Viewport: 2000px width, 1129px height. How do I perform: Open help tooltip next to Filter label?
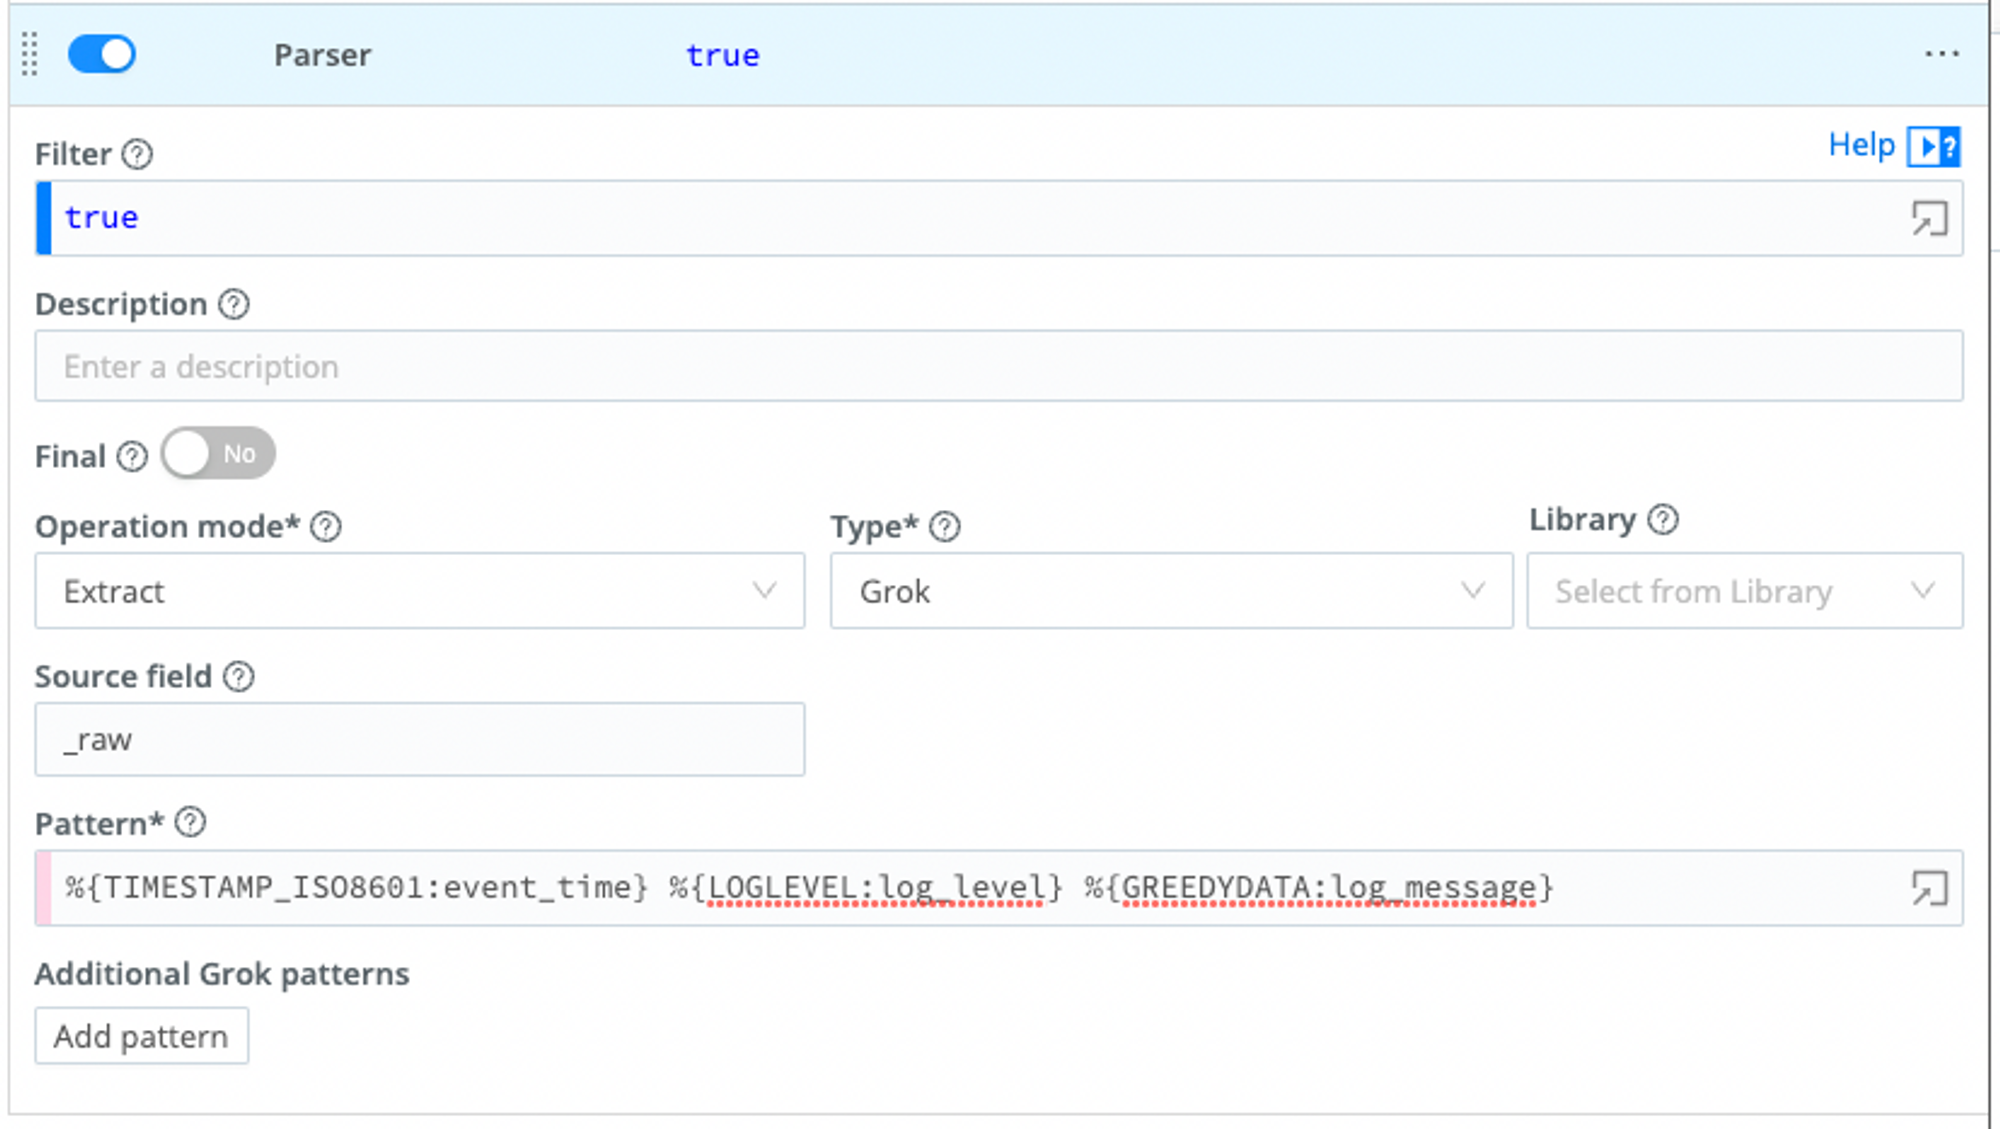[x=138, y=154]
